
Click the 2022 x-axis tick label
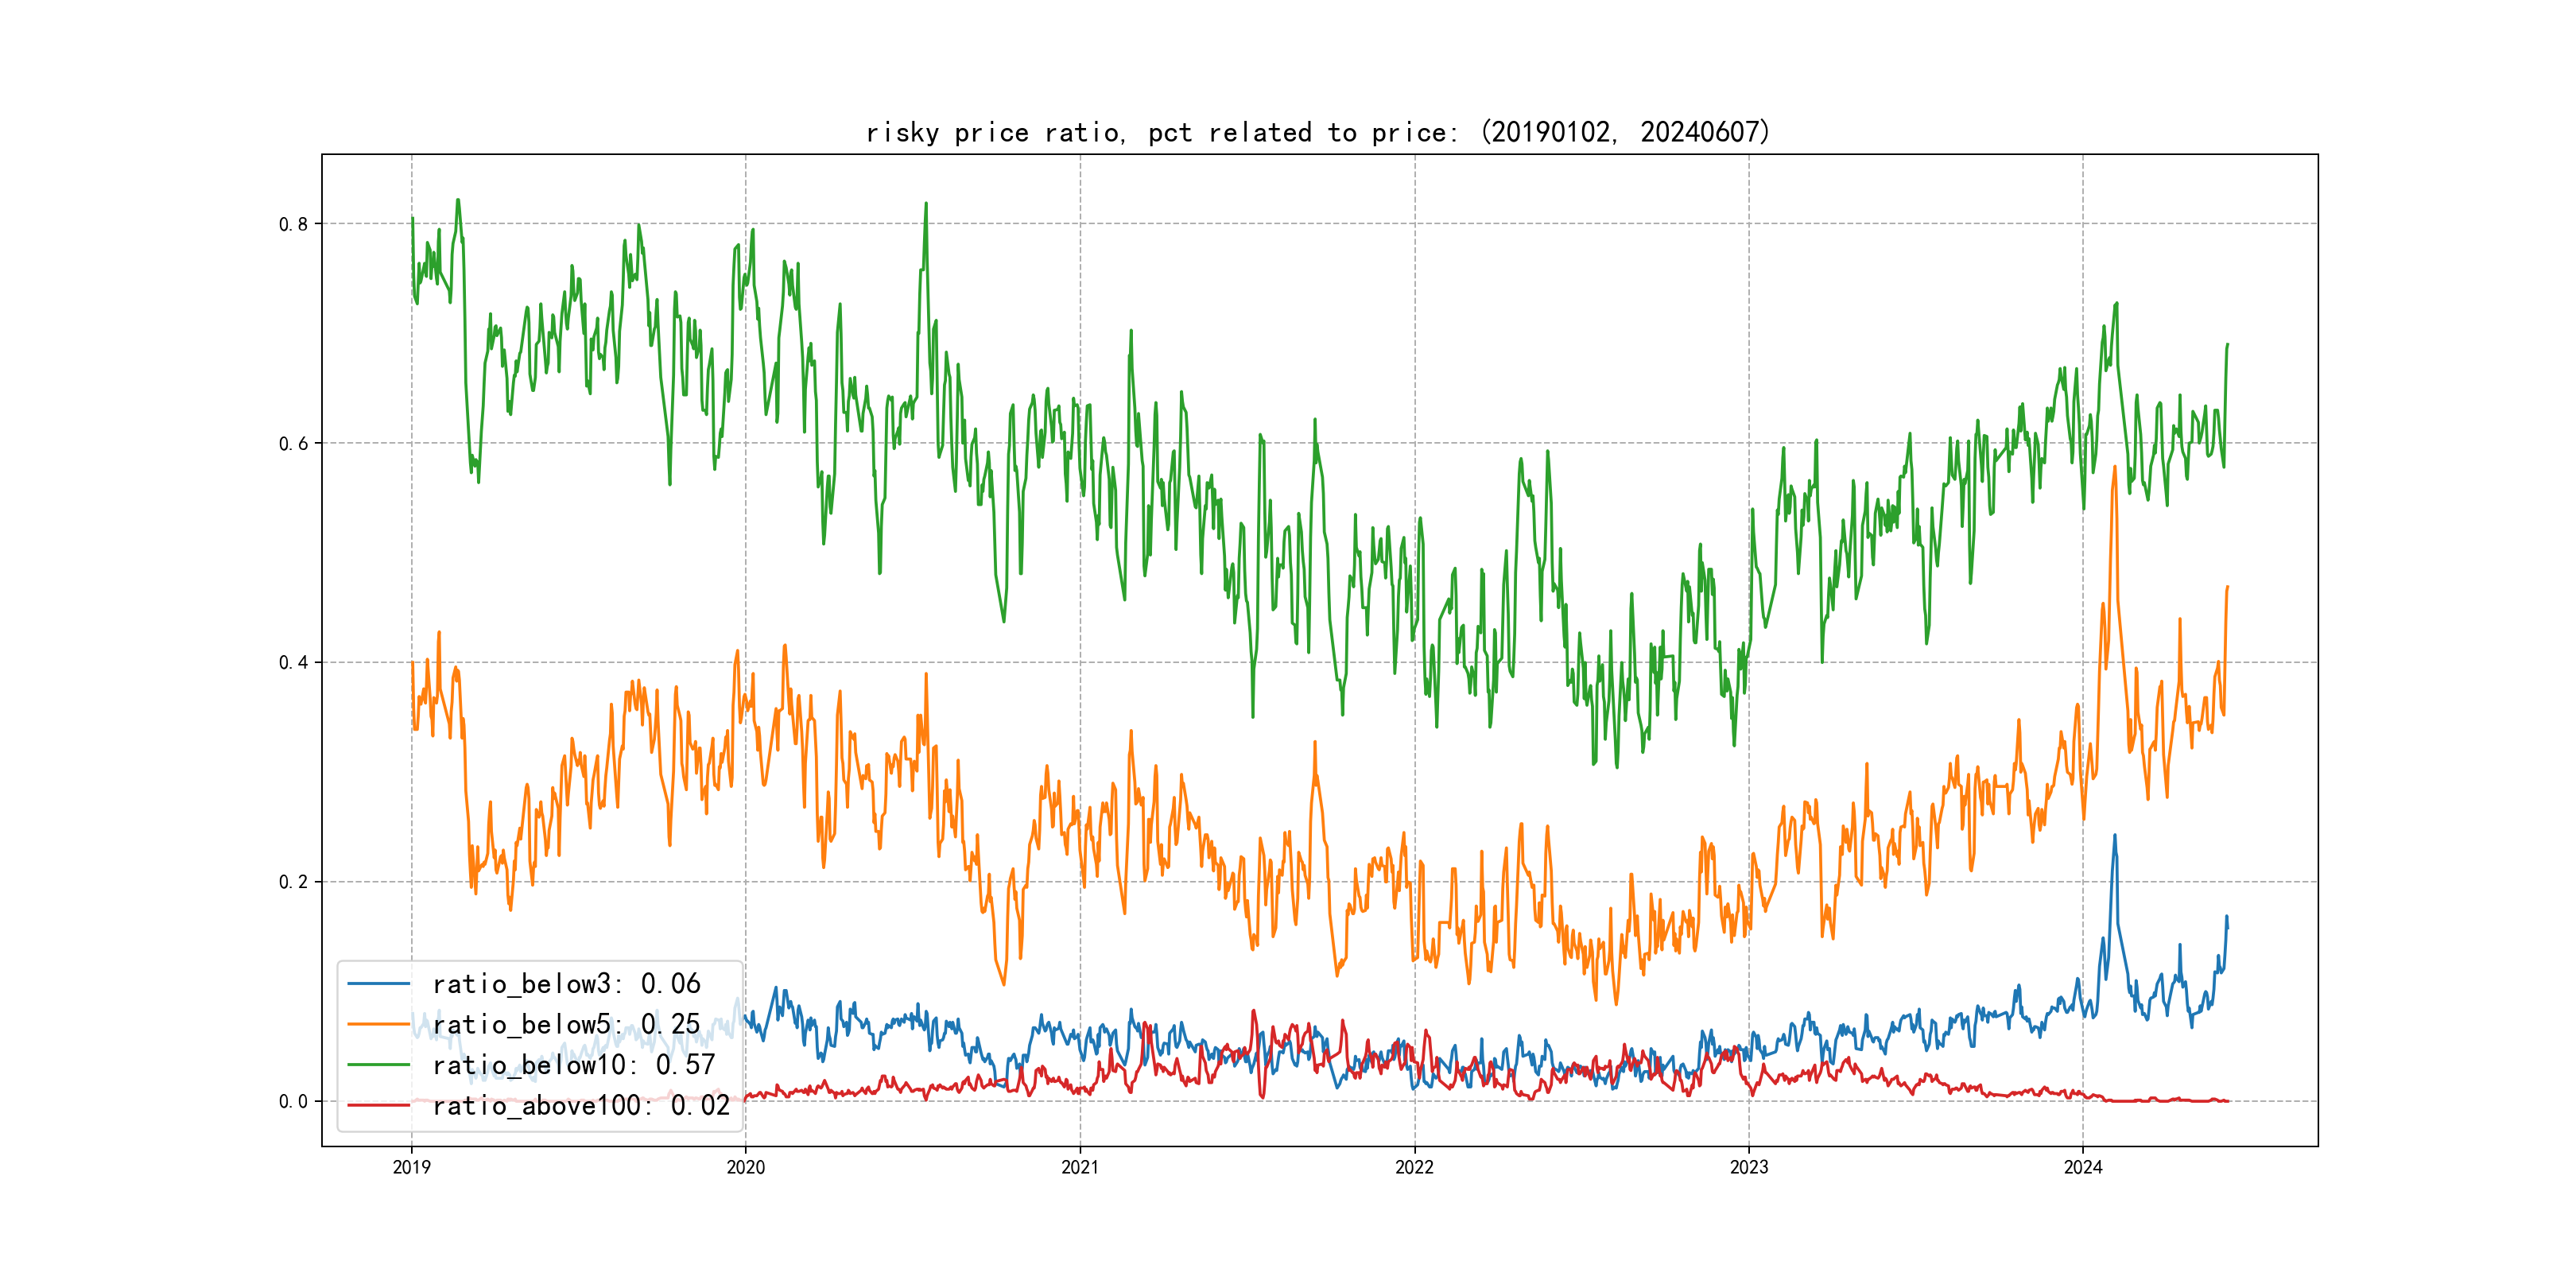click(1414, 1167)
